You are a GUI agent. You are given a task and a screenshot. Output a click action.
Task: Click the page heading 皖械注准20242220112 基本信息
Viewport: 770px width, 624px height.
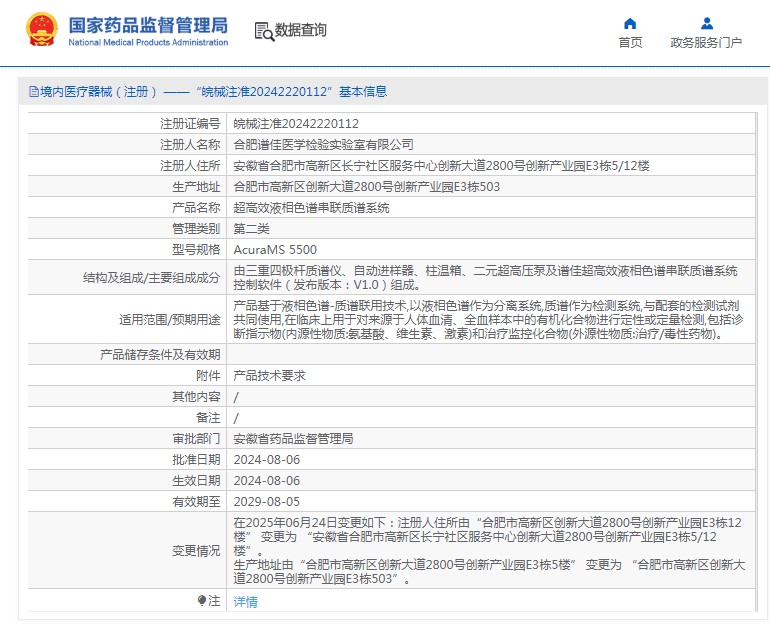pyautogui.click(x=291, y=92)
